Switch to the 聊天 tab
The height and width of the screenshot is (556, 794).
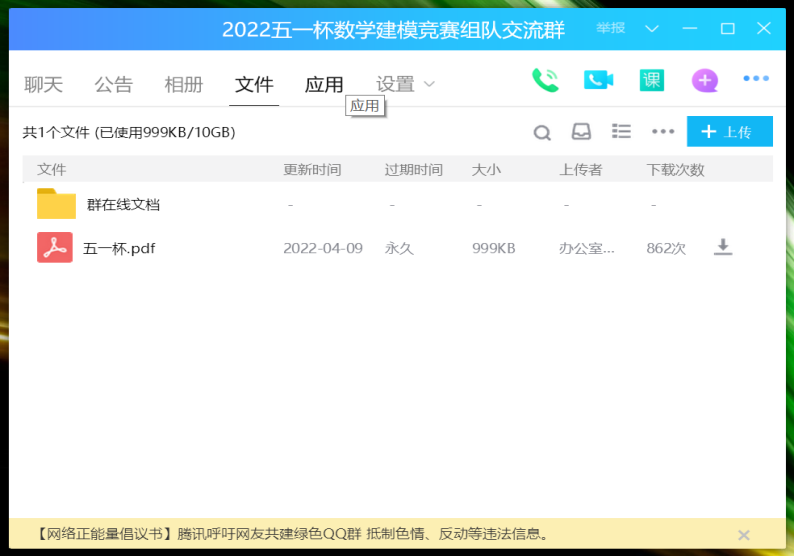tap(43, 85)
